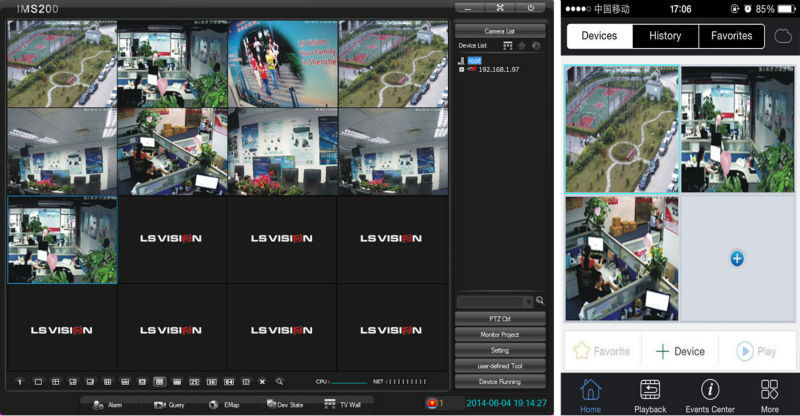Select device 192.168.1.97 in the tree

pyautogui.click(x=498, y=69)
